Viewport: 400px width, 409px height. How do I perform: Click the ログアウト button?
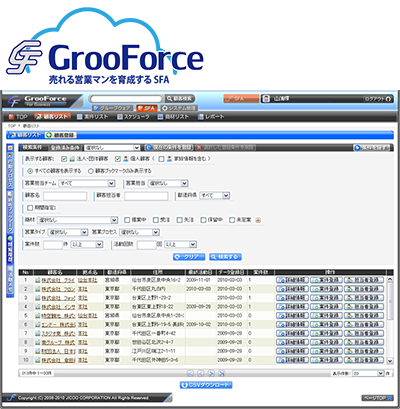(378, 99)
